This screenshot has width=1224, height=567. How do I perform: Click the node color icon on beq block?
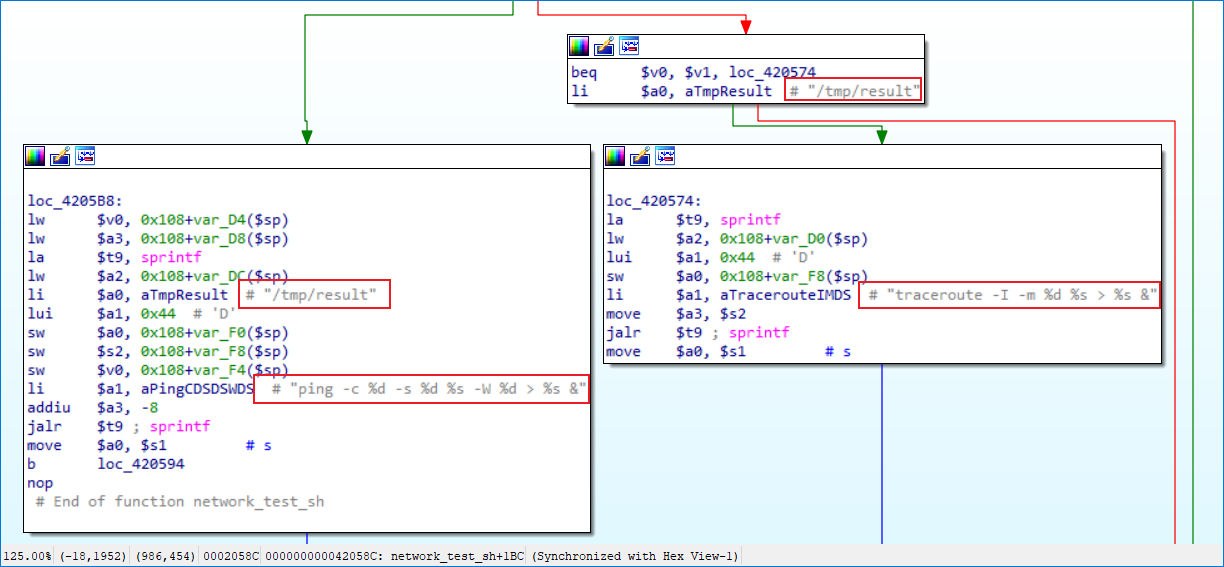point(579,46)
